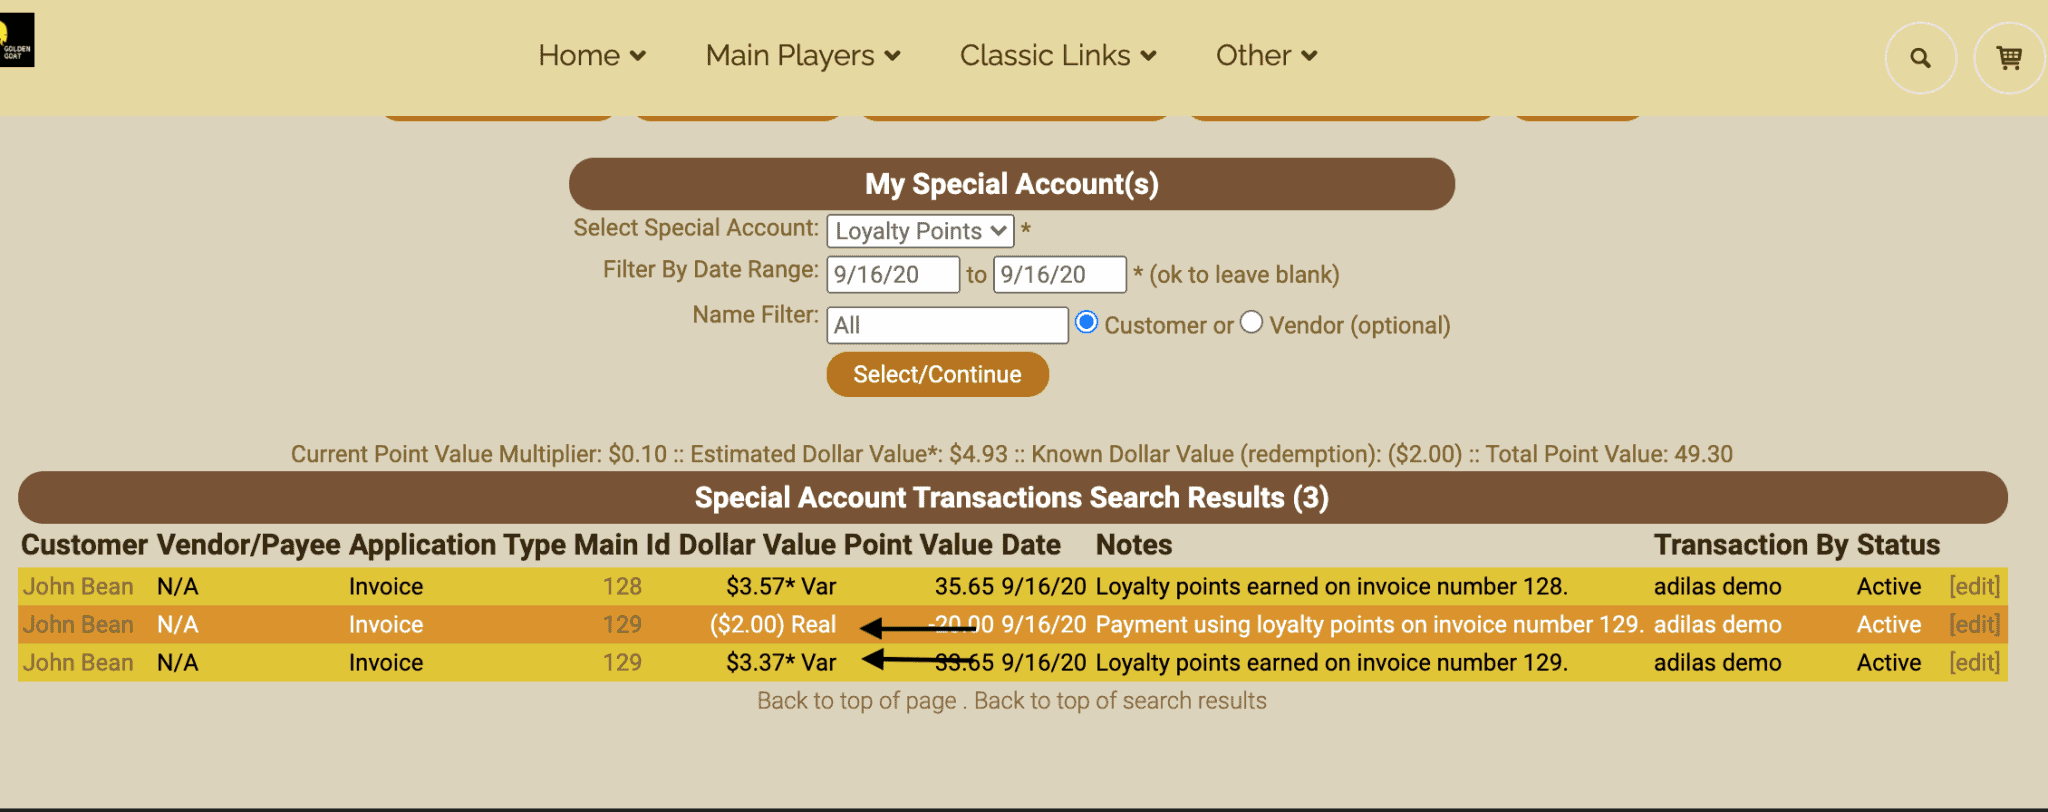Open John Bean in the $3.37 row
Viewport: 2048px width, 812px height.
point(78,663)
